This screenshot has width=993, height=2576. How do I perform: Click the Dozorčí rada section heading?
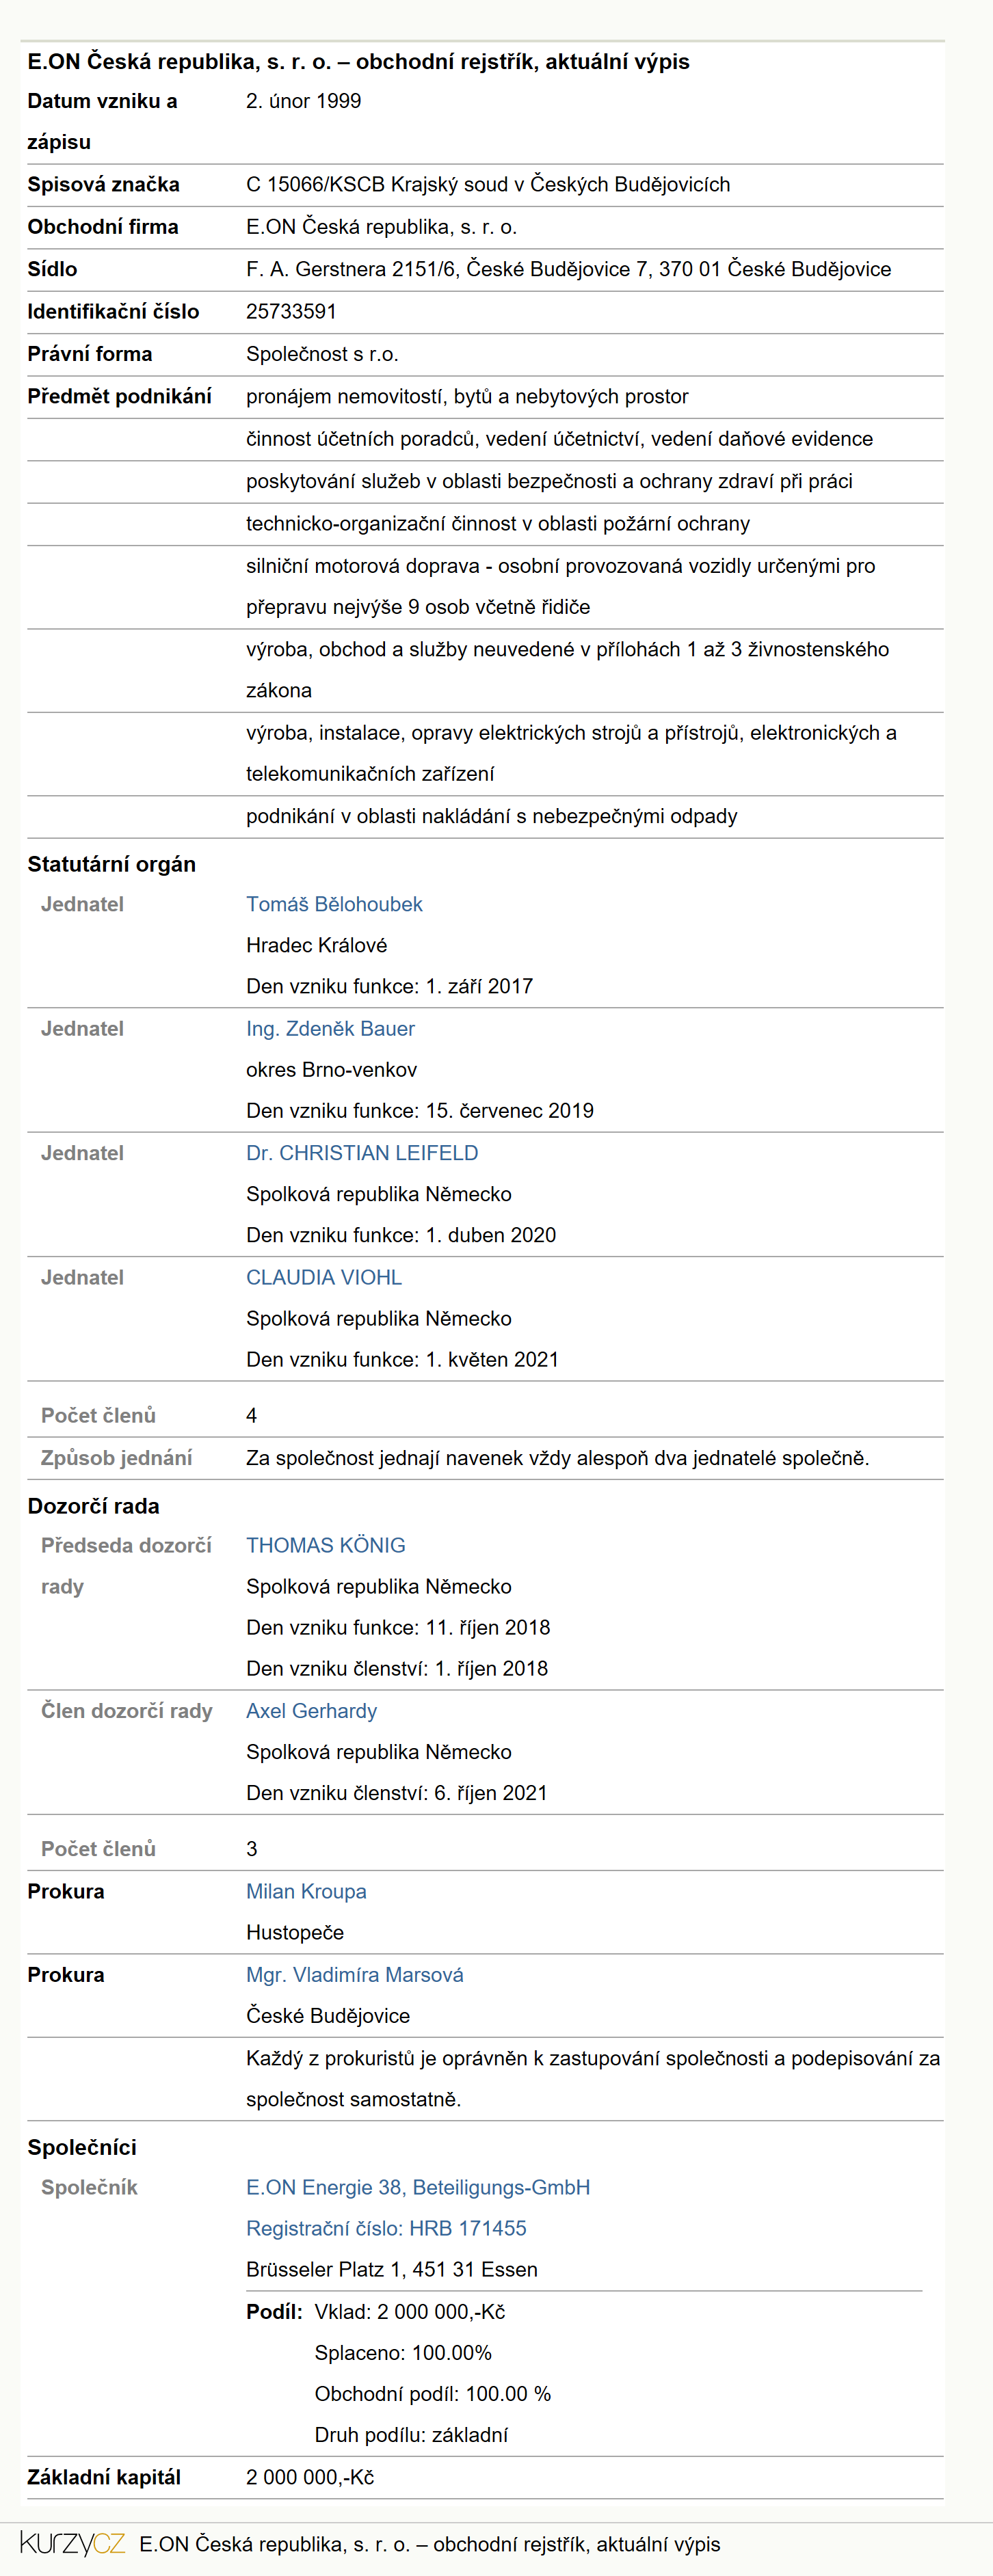pos(93,1506)
